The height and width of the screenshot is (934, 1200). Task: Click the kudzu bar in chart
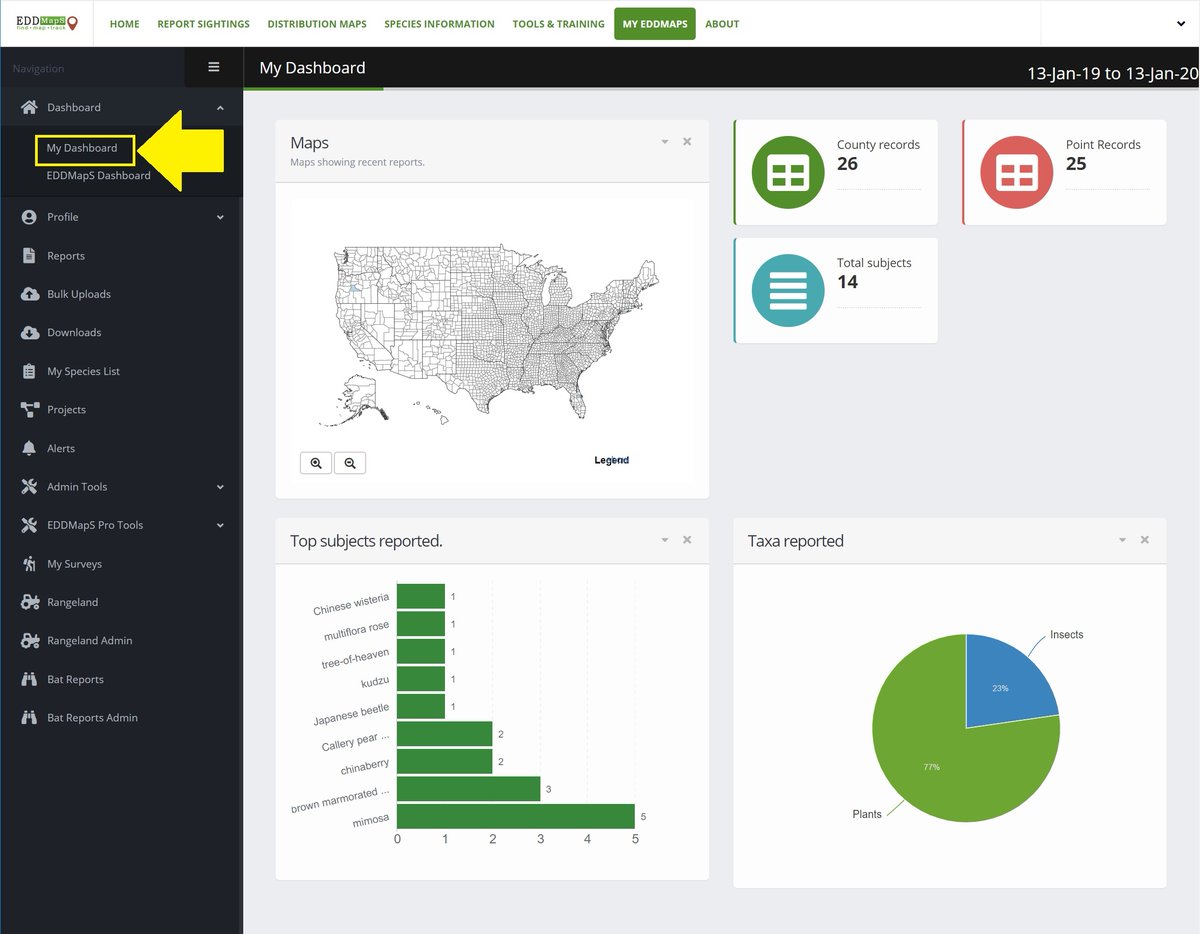point(421,679)
